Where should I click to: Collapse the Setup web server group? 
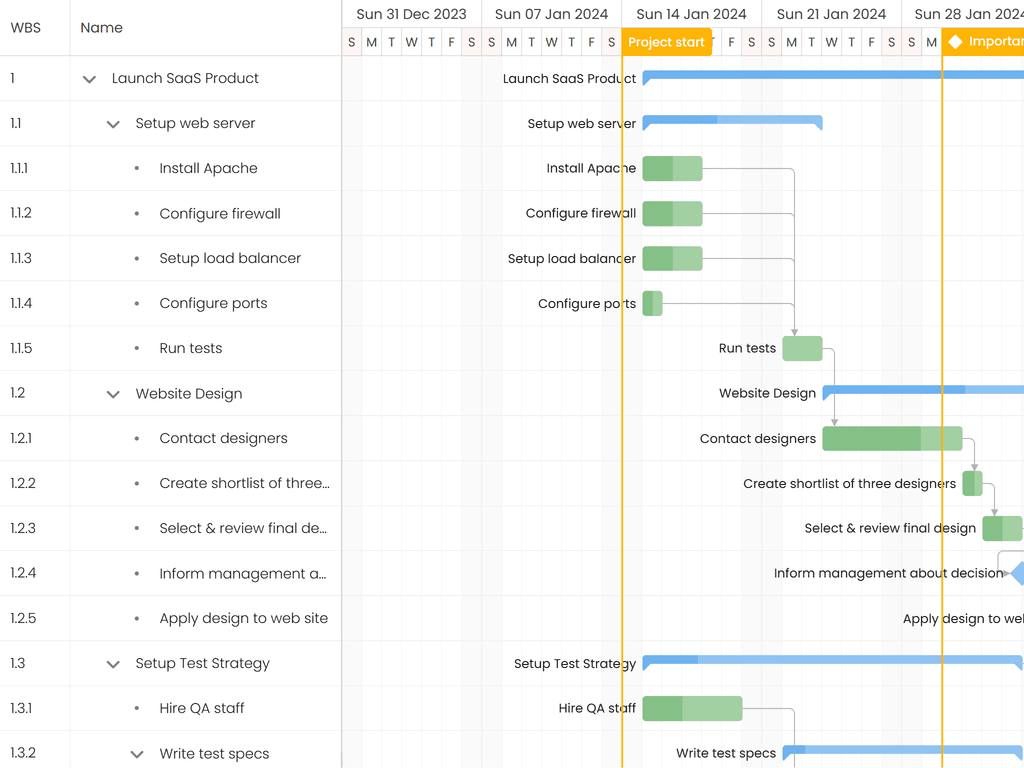coord(113,124)
